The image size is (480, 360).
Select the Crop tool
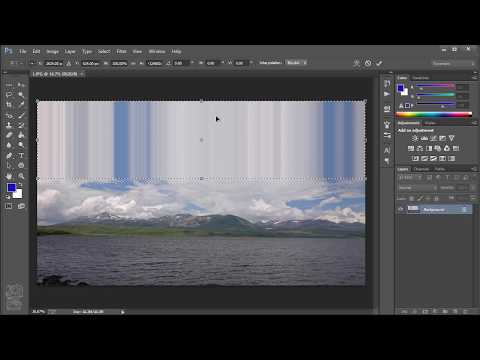[x=9, y=105]
